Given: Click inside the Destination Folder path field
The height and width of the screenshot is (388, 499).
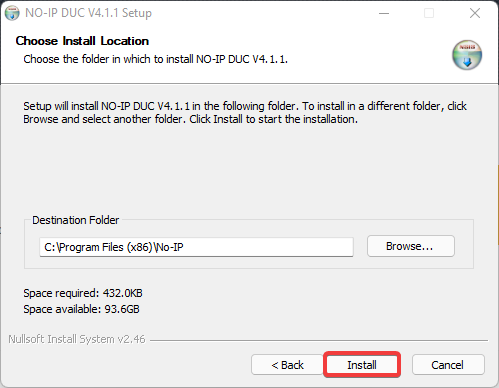Looking at the screenshot, I should click(196, 247).
